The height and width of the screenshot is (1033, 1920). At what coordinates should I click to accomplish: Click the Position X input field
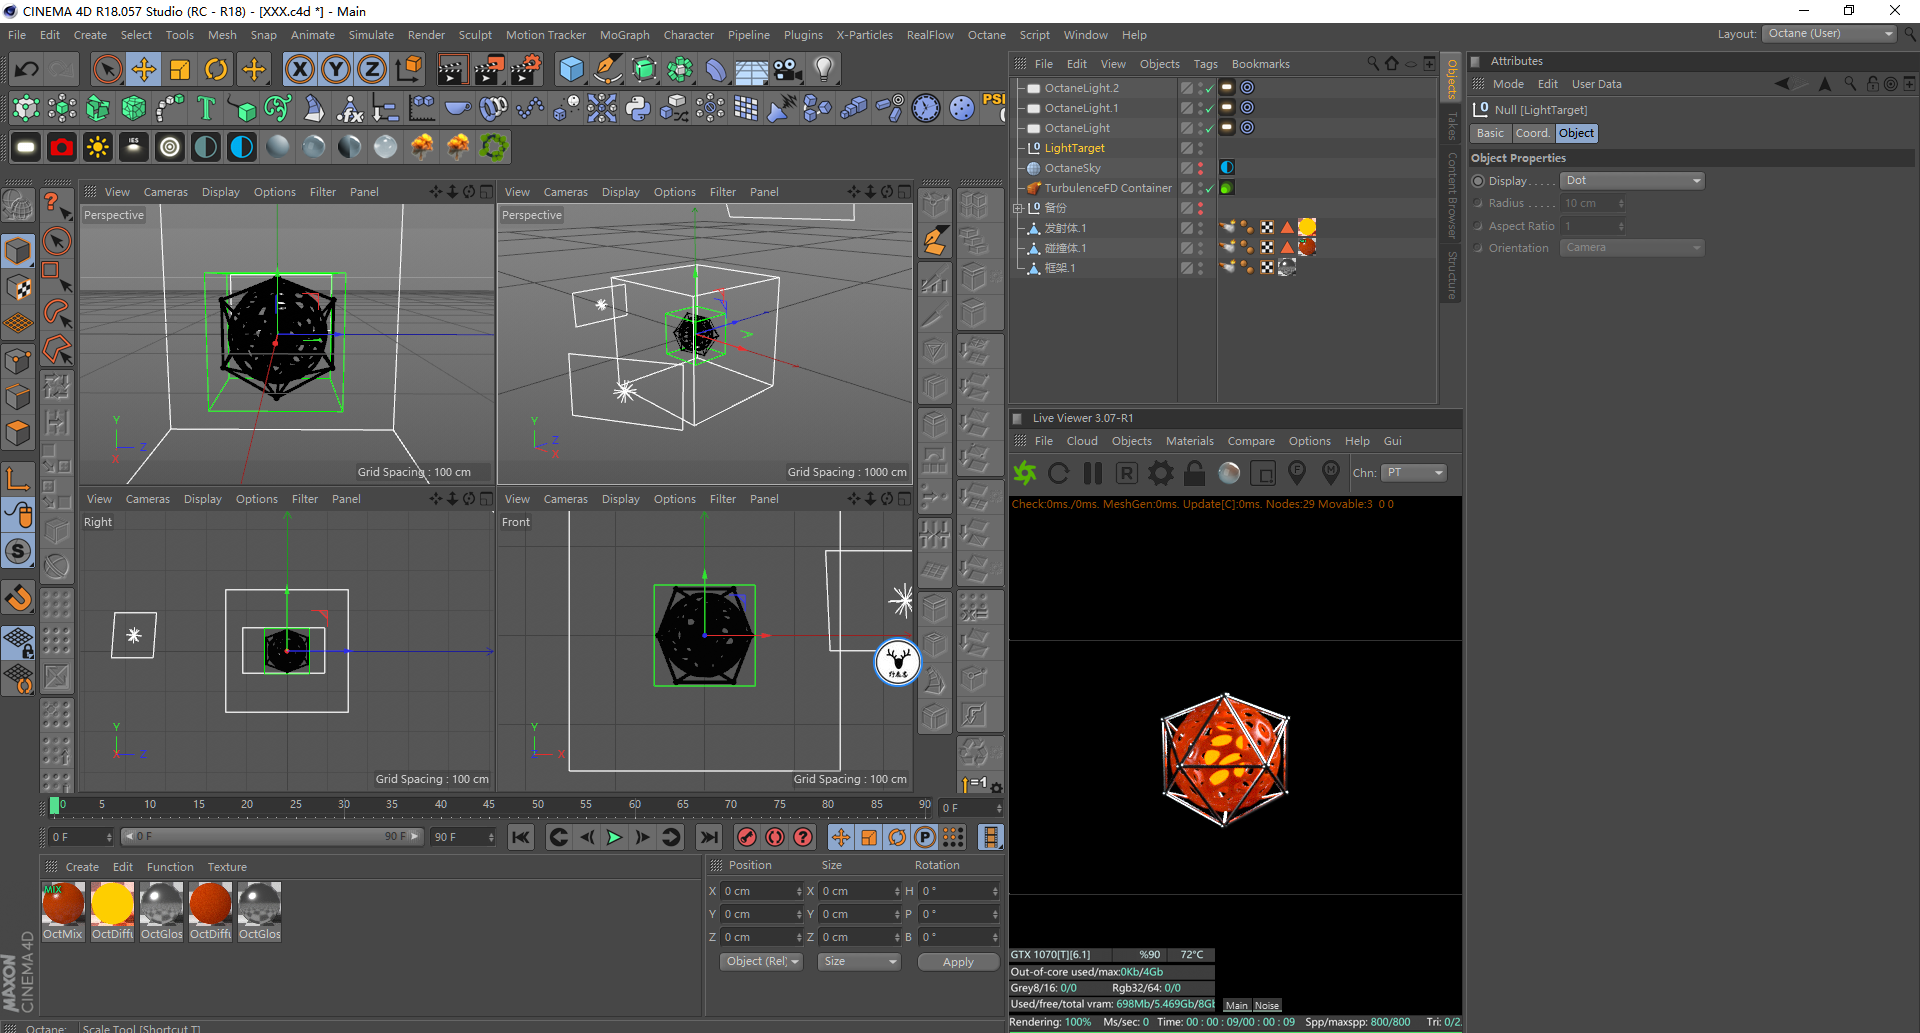[x=762, y=891]
